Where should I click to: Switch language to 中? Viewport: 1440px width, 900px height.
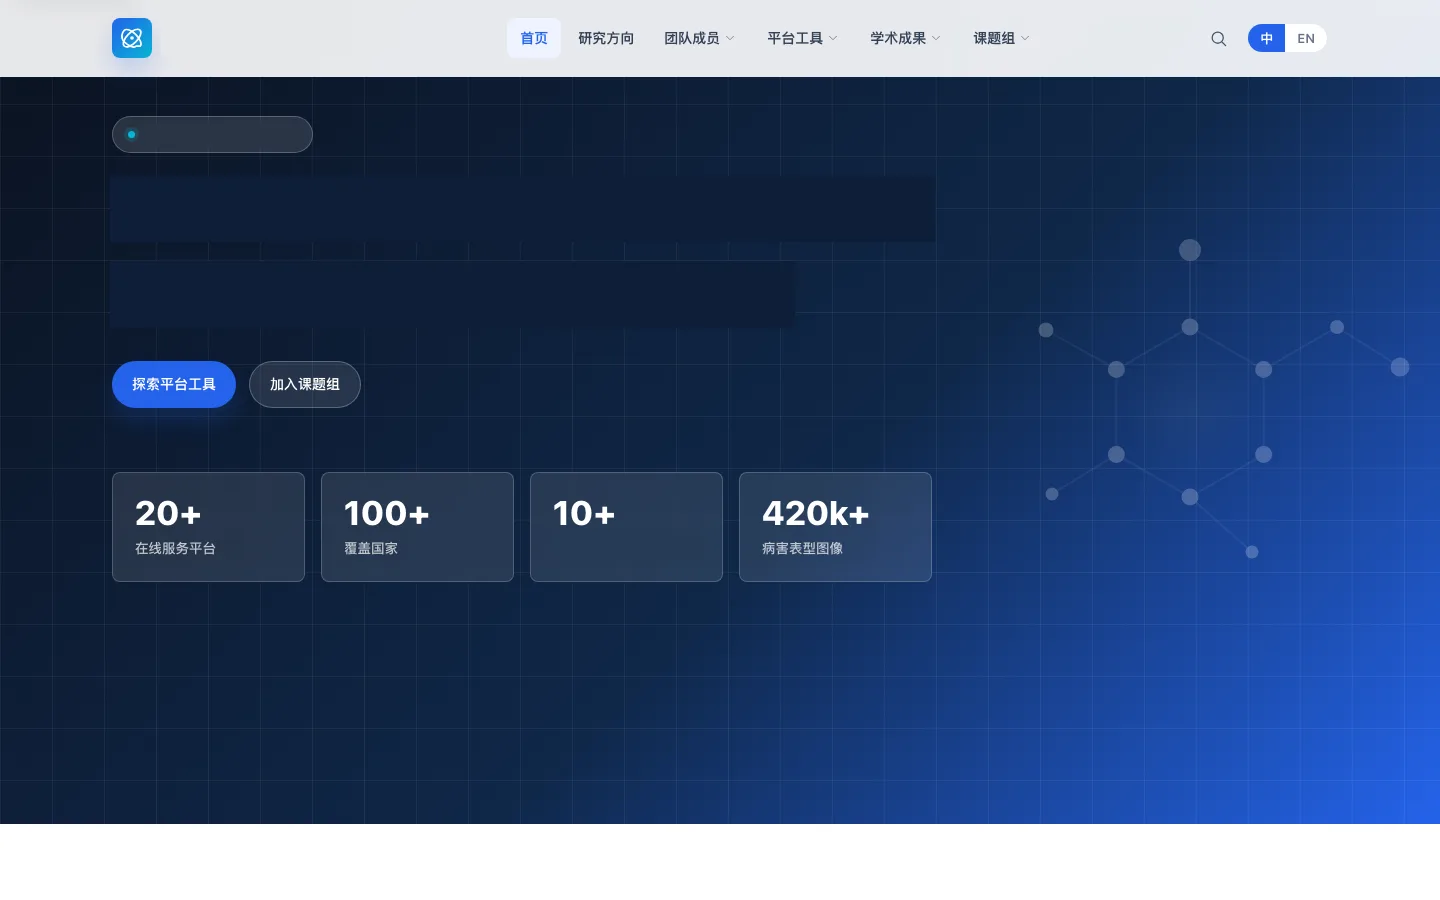tap(1267, 38)
